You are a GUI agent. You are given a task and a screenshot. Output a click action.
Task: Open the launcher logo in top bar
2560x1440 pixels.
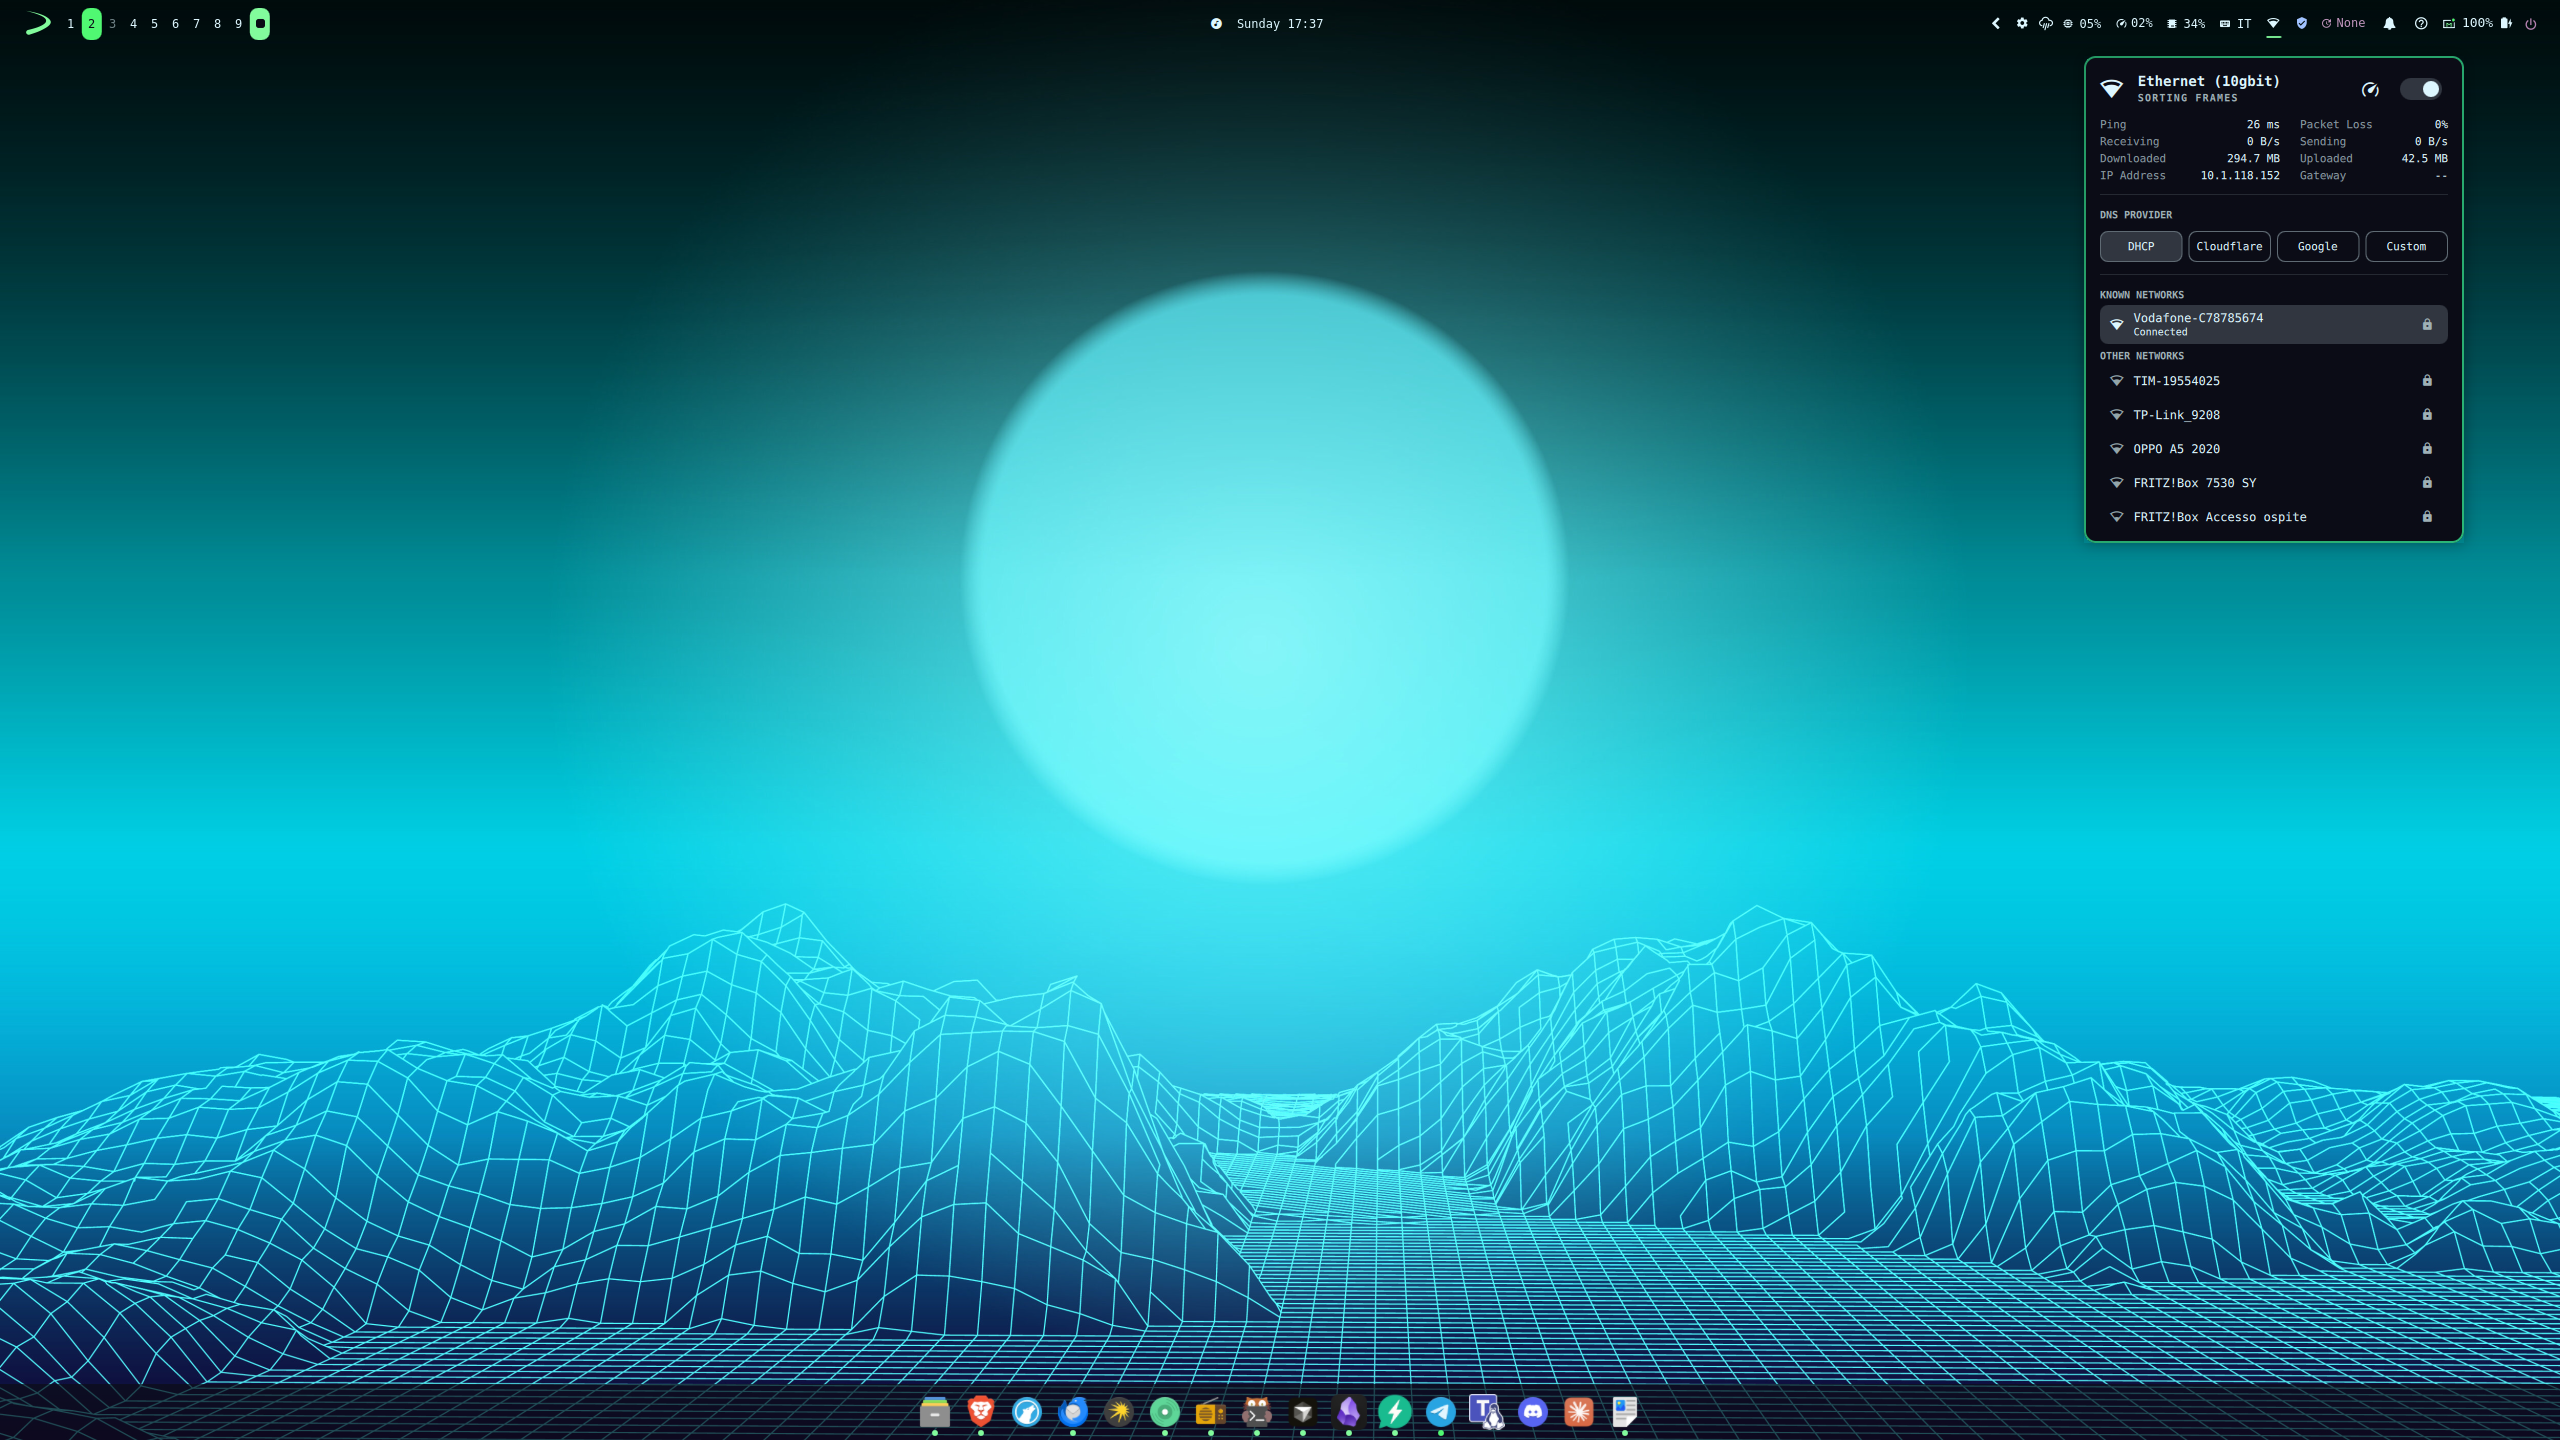pos(38,23)
